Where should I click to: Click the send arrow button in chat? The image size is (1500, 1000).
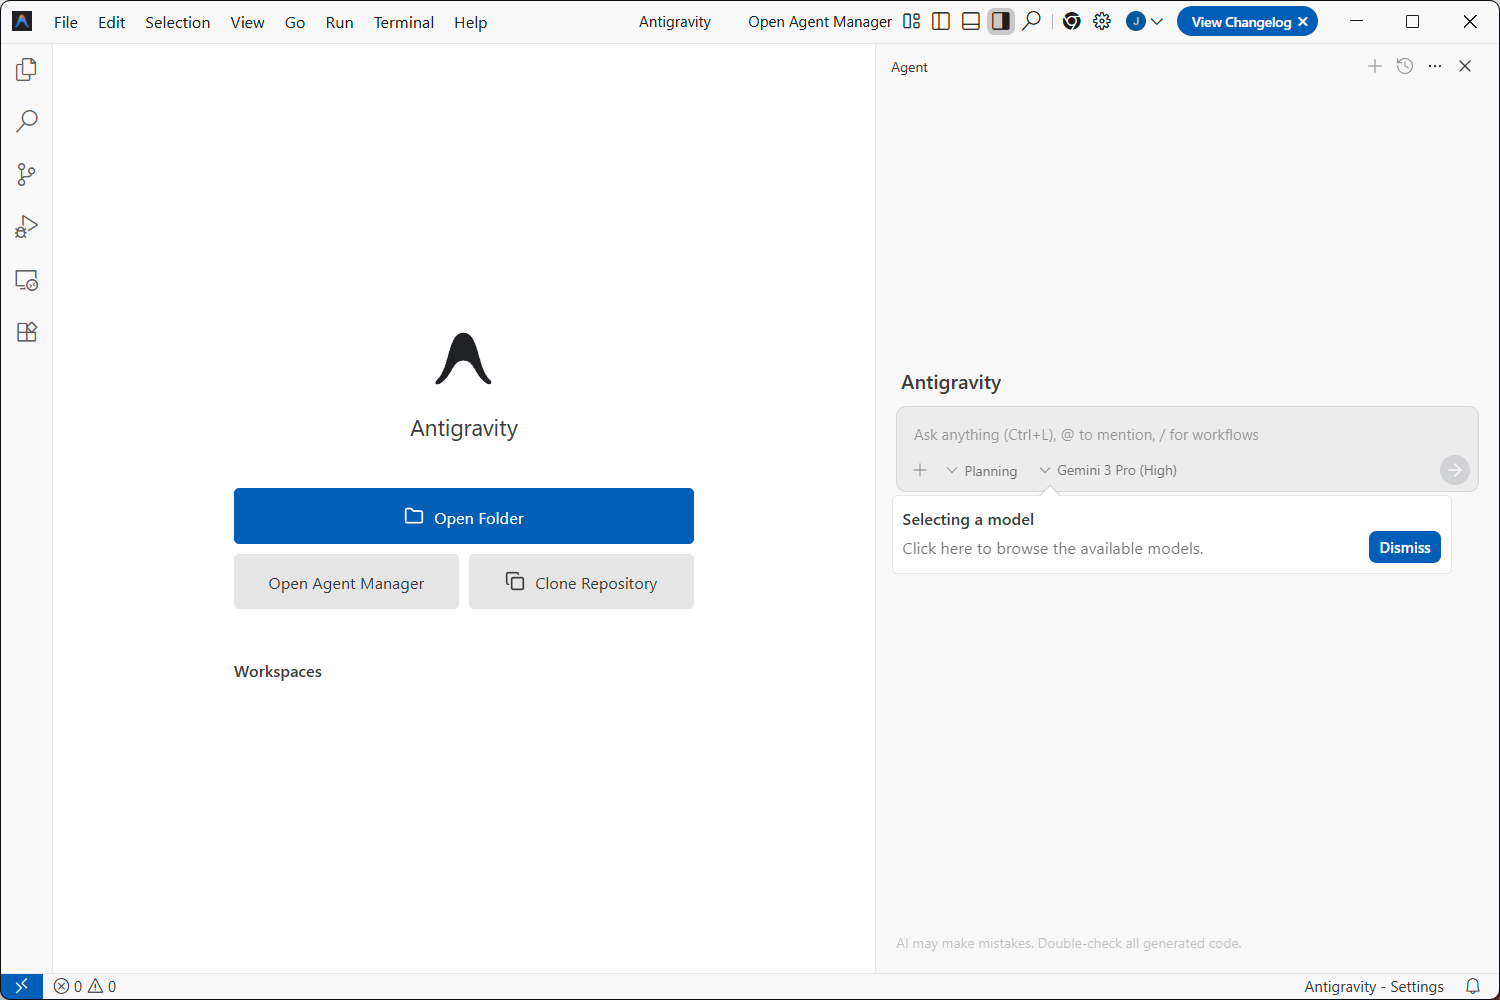pos(1455,470)
